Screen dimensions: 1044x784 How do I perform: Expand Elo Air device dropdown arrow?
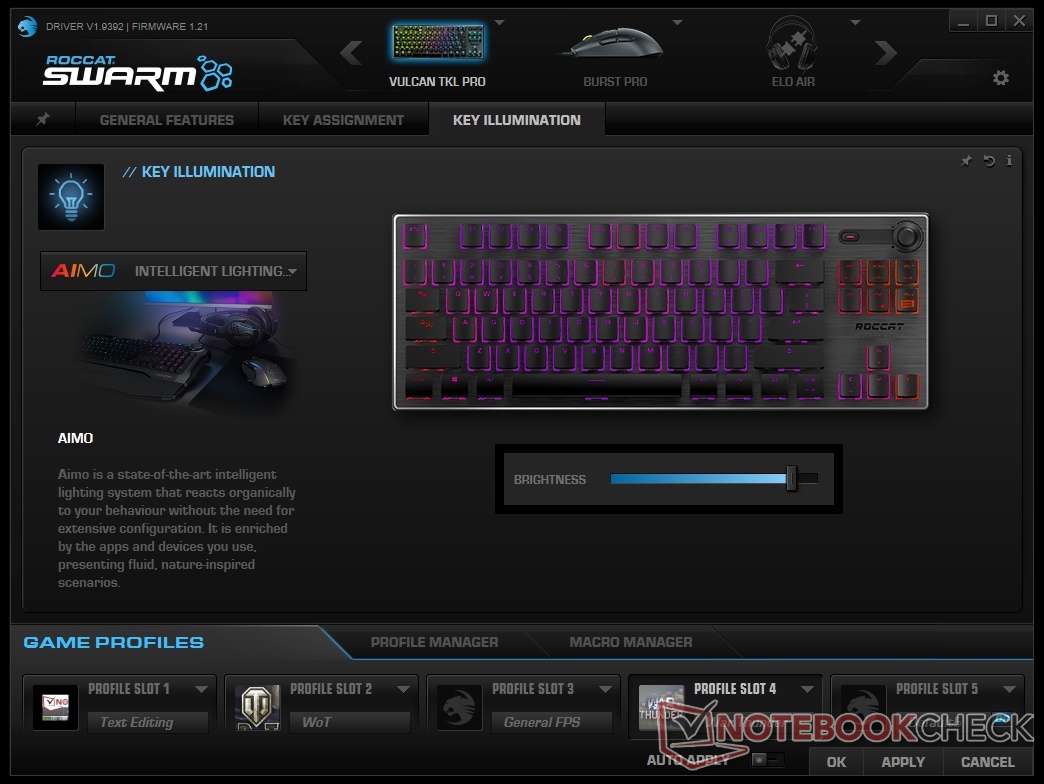pos(856,23)
